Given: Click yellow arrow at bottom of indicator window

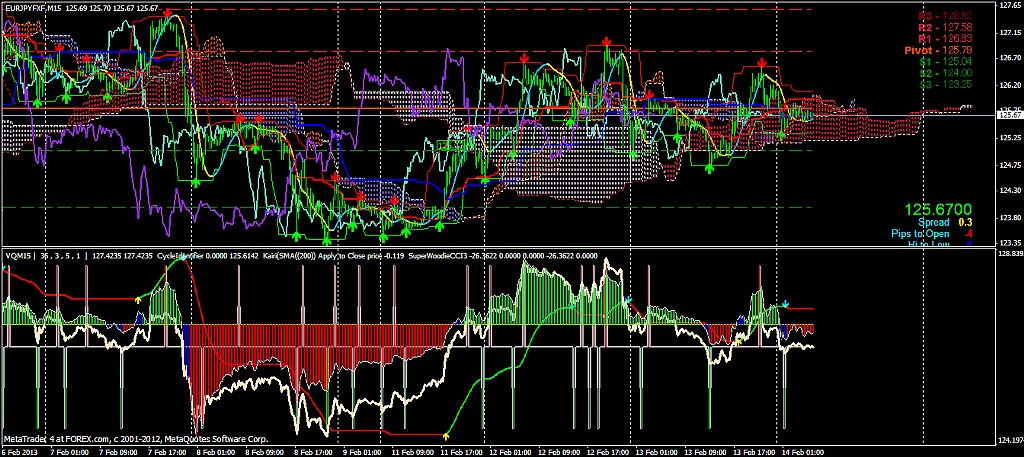Looking at the screenshot, I should 446,437.
